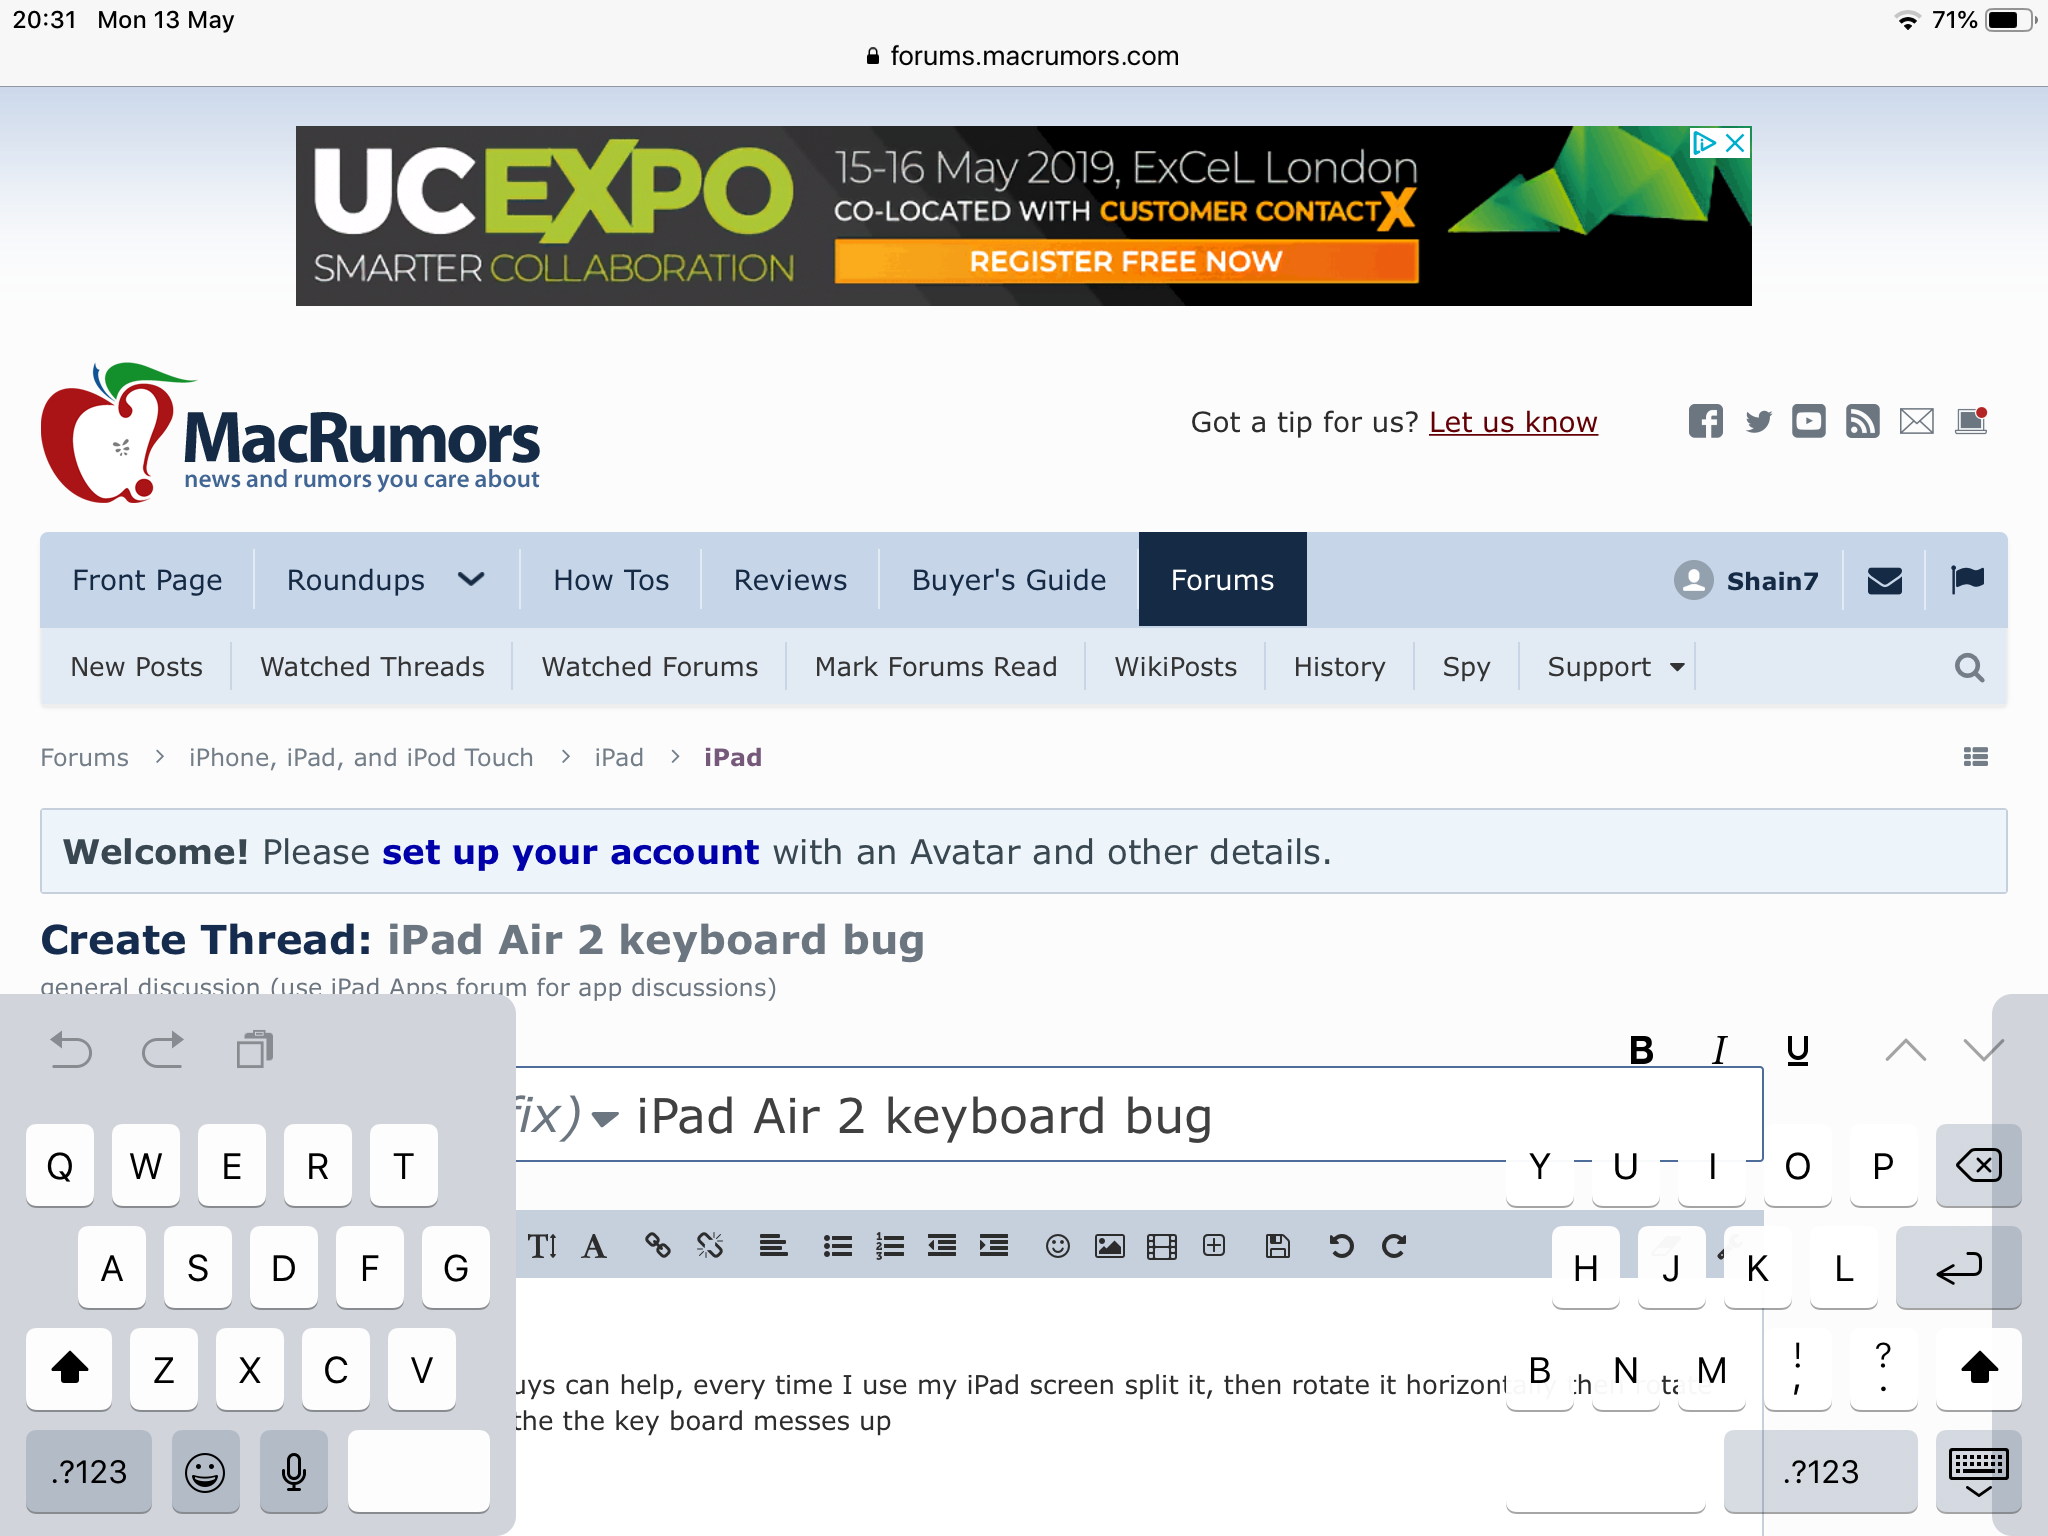The height and width of the screenshot is (1536, 2048).
Task: Open the How Tos tab
Action: click(611, 580)
